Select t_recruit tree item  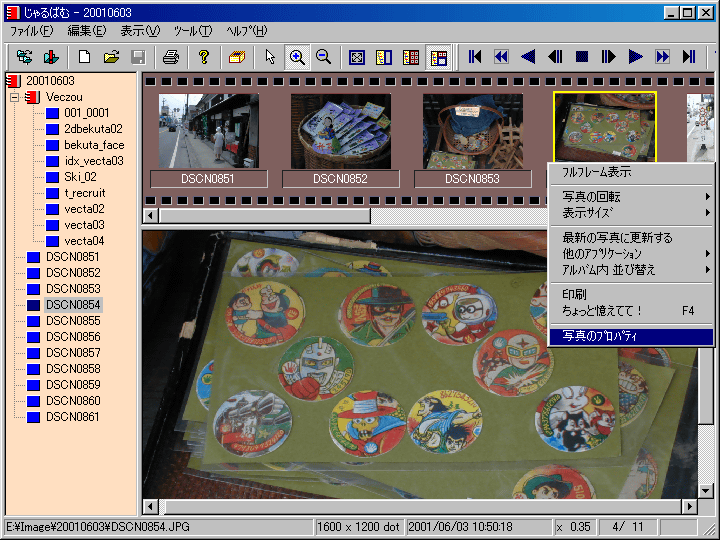point(85,193)
